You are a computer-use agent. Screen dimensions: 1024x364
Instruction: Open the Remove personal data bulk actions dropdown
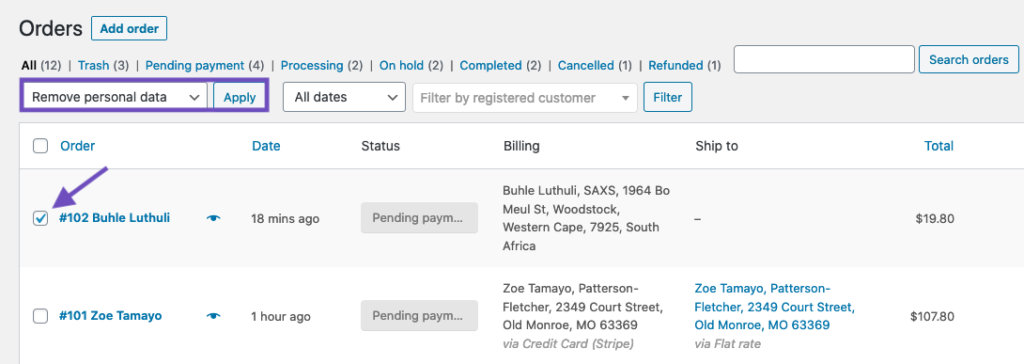click(116, 97)
